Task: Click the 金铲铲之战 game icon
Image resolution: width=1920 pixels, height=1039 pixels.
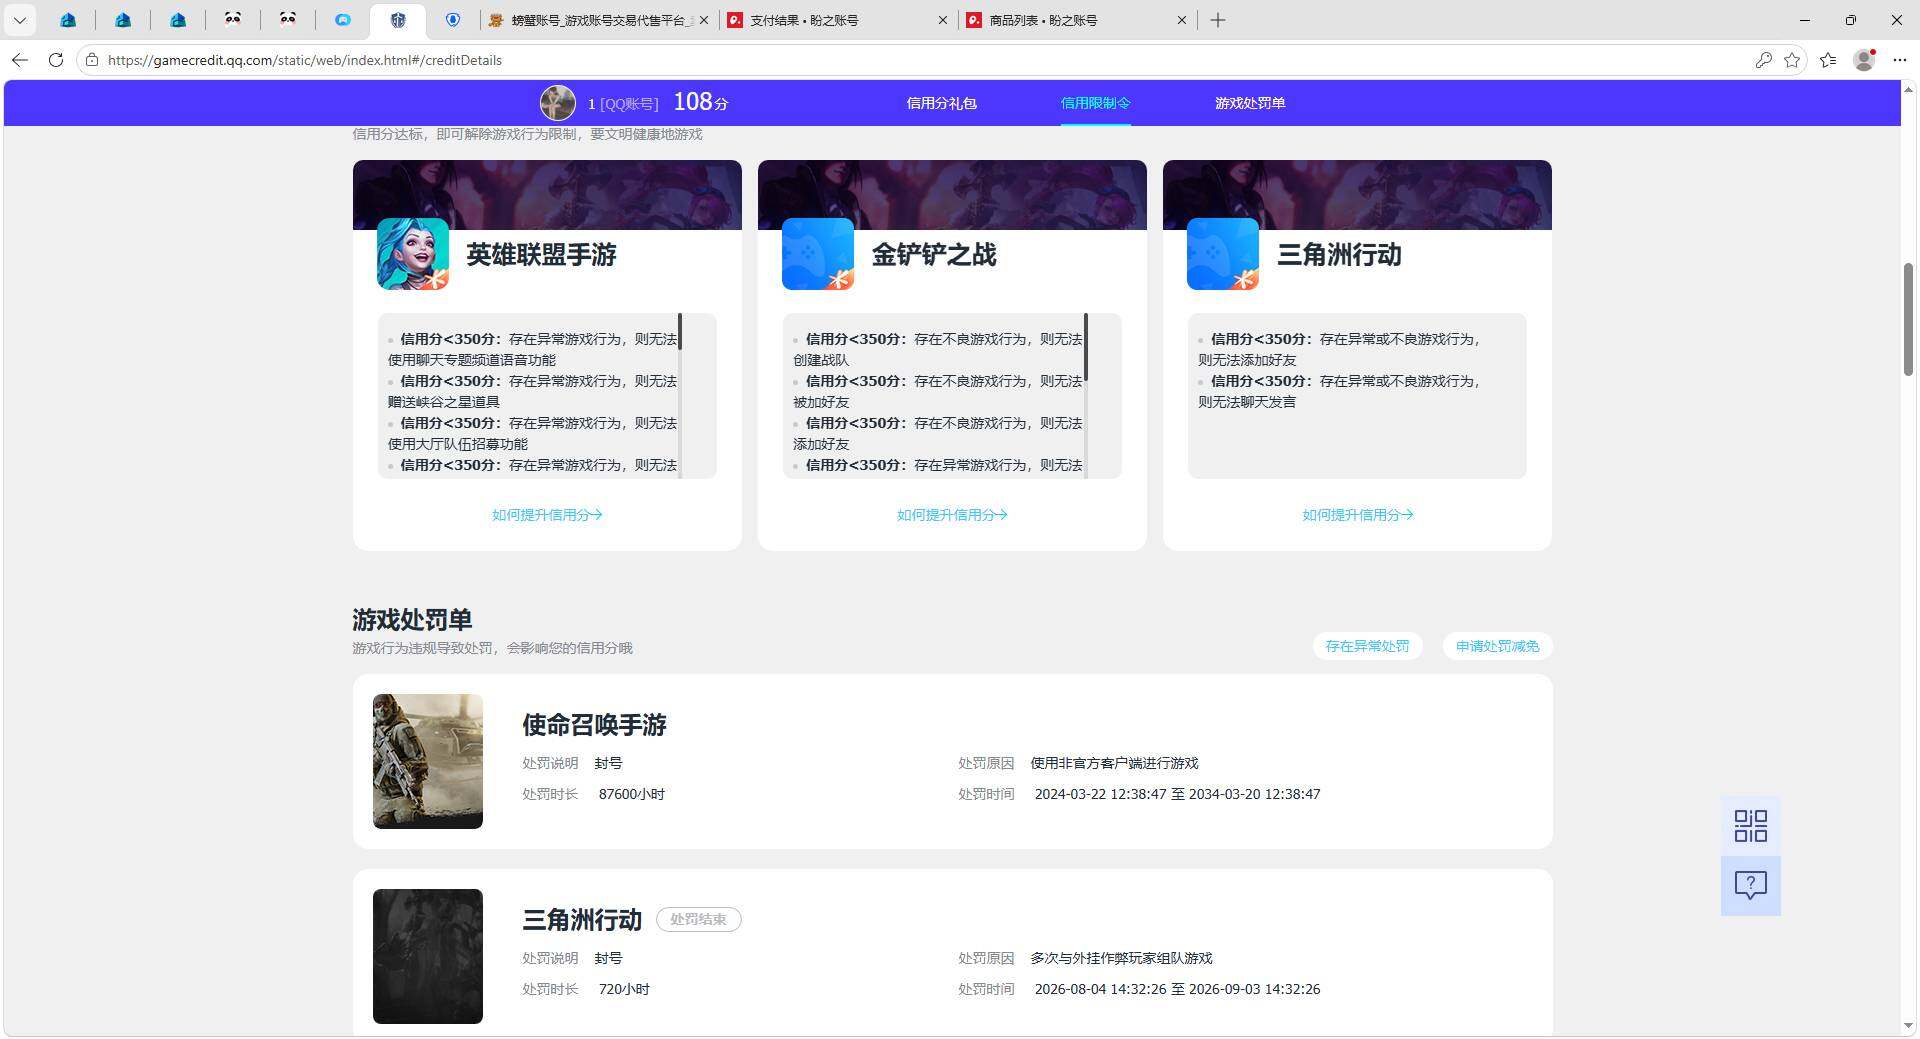Action: 817,254
